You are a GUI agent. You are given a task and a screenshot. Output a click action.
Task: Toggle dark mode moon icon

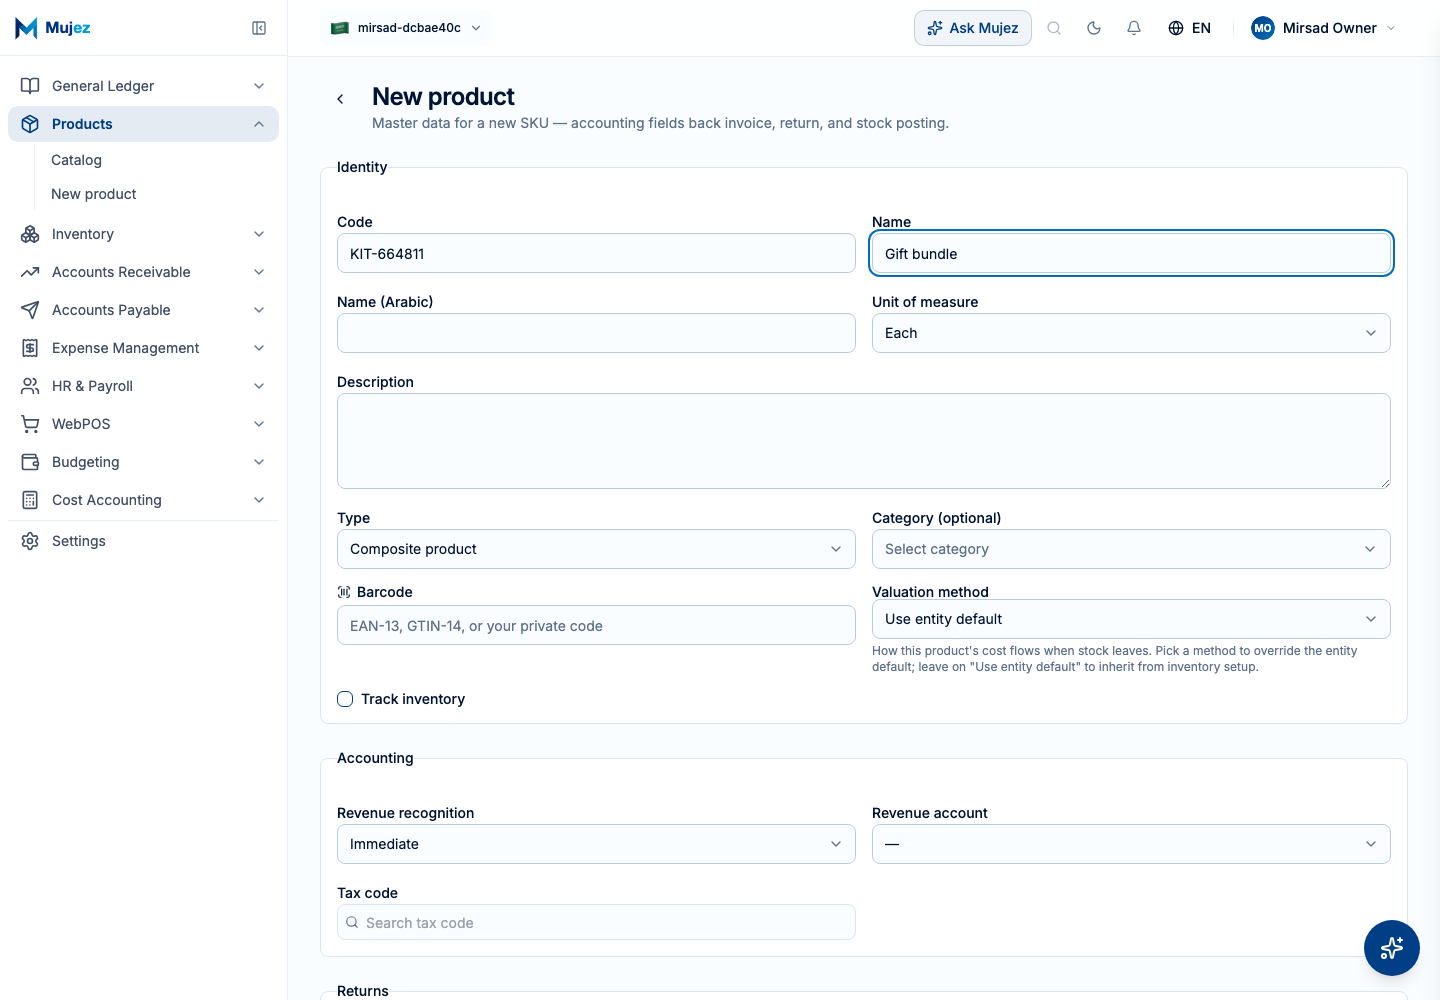pos(1094,28)
